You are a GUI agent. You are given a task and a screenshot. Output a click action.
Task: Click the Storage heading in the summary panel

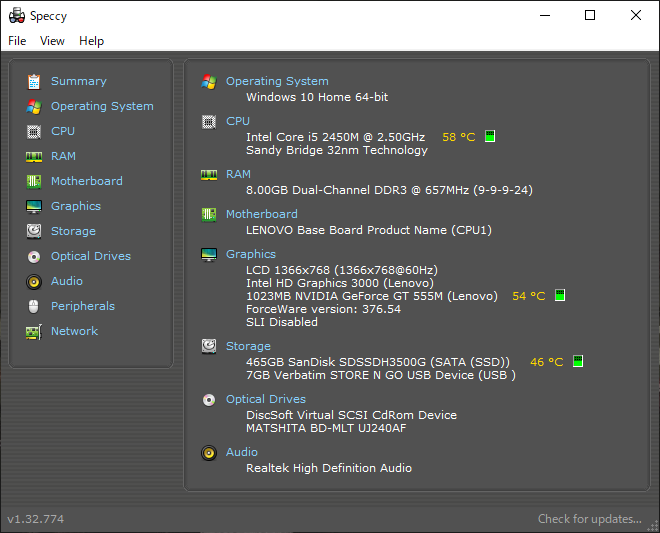pos(248,346)
